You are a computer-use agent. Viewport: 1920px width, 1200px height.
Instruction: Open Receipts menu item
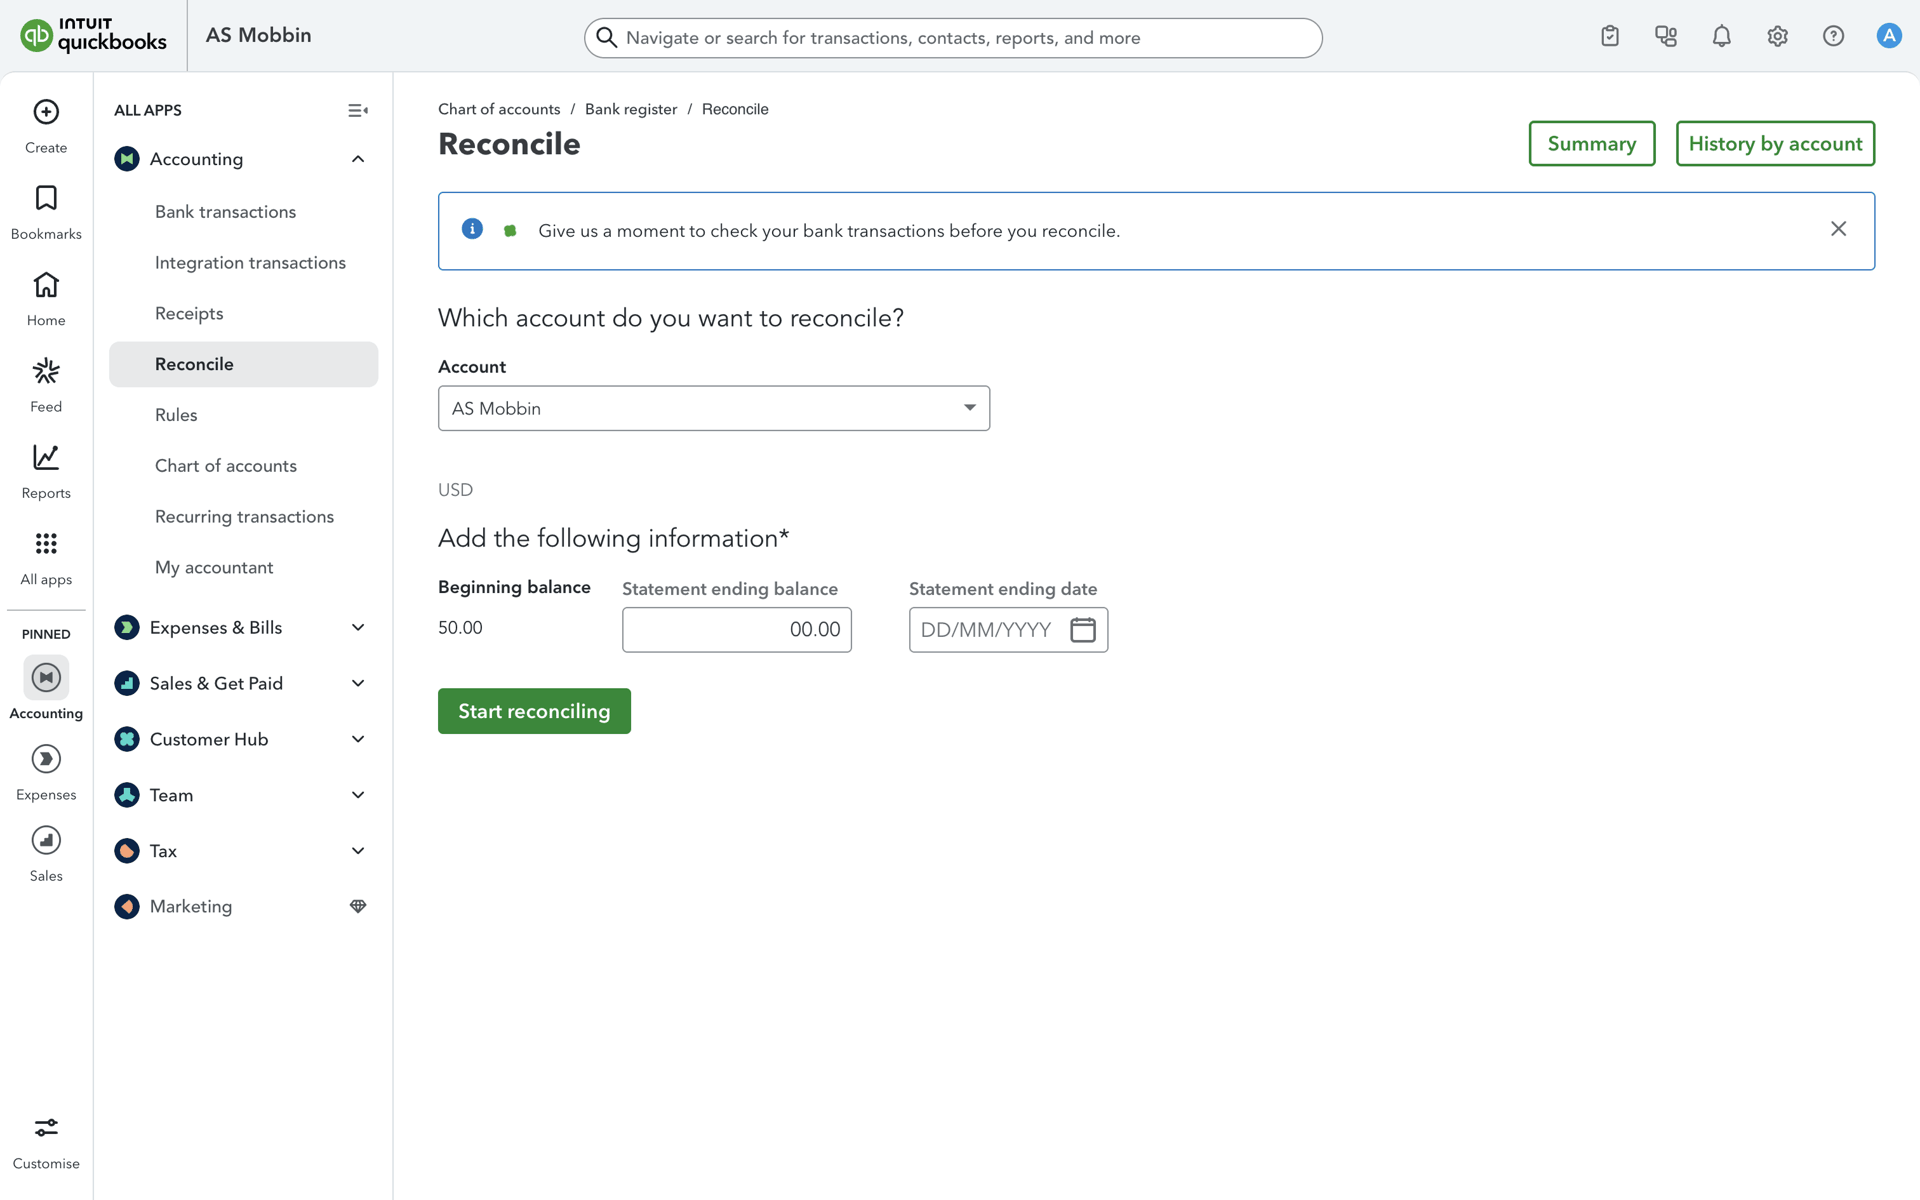pyautogui.click(x=189, y=313)
